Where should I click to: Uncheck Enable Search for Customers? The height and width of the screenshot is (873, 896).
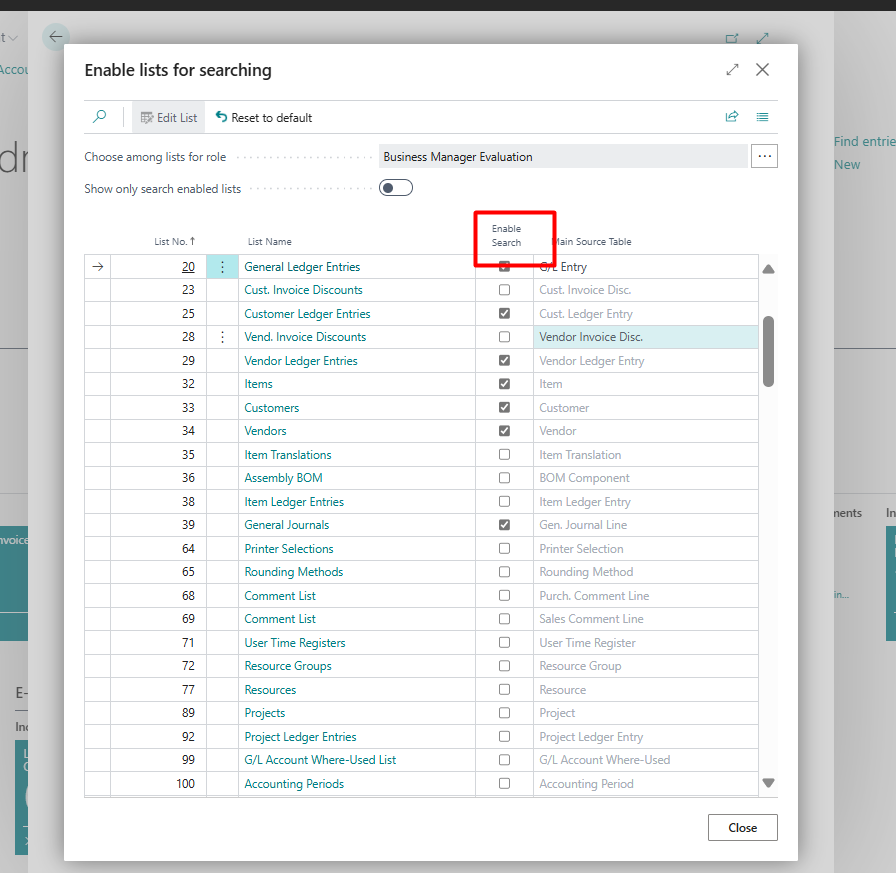[504, 408]
